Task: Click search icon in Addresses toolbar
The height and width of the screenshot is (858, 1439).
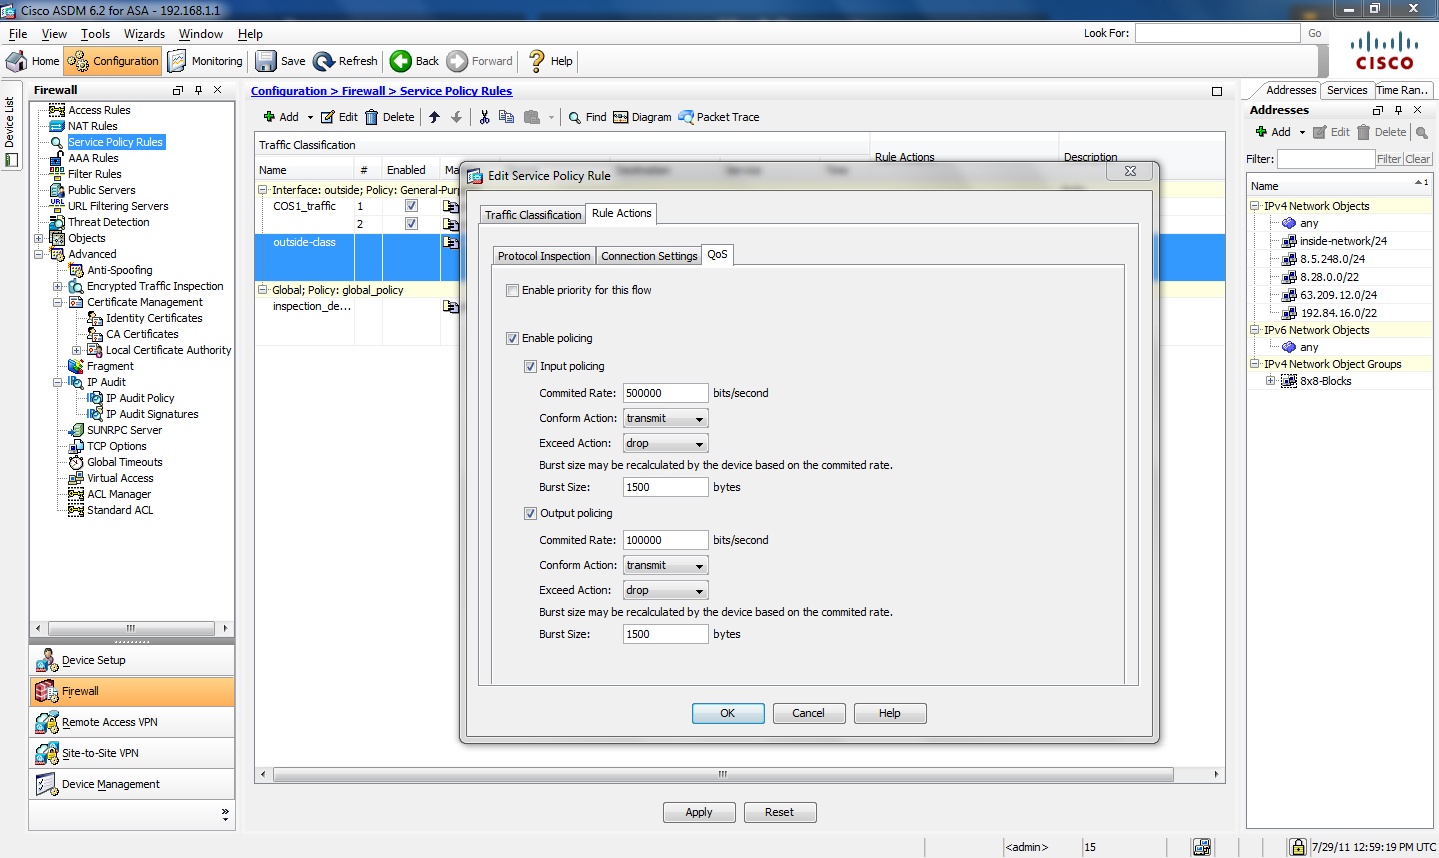Action: 1422,132
